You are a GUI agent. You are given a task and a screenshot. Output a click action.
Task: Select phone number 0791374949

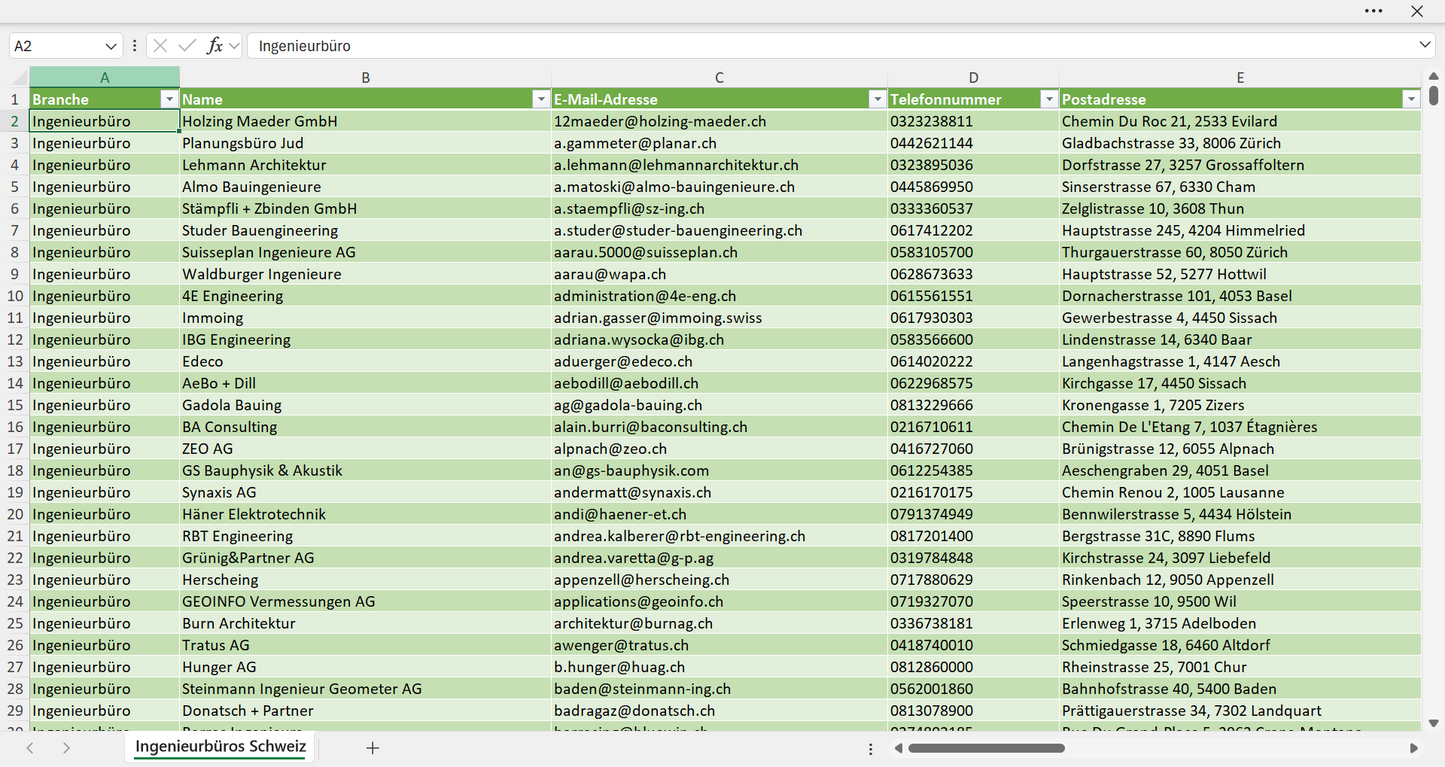click(x=973, y=514)
